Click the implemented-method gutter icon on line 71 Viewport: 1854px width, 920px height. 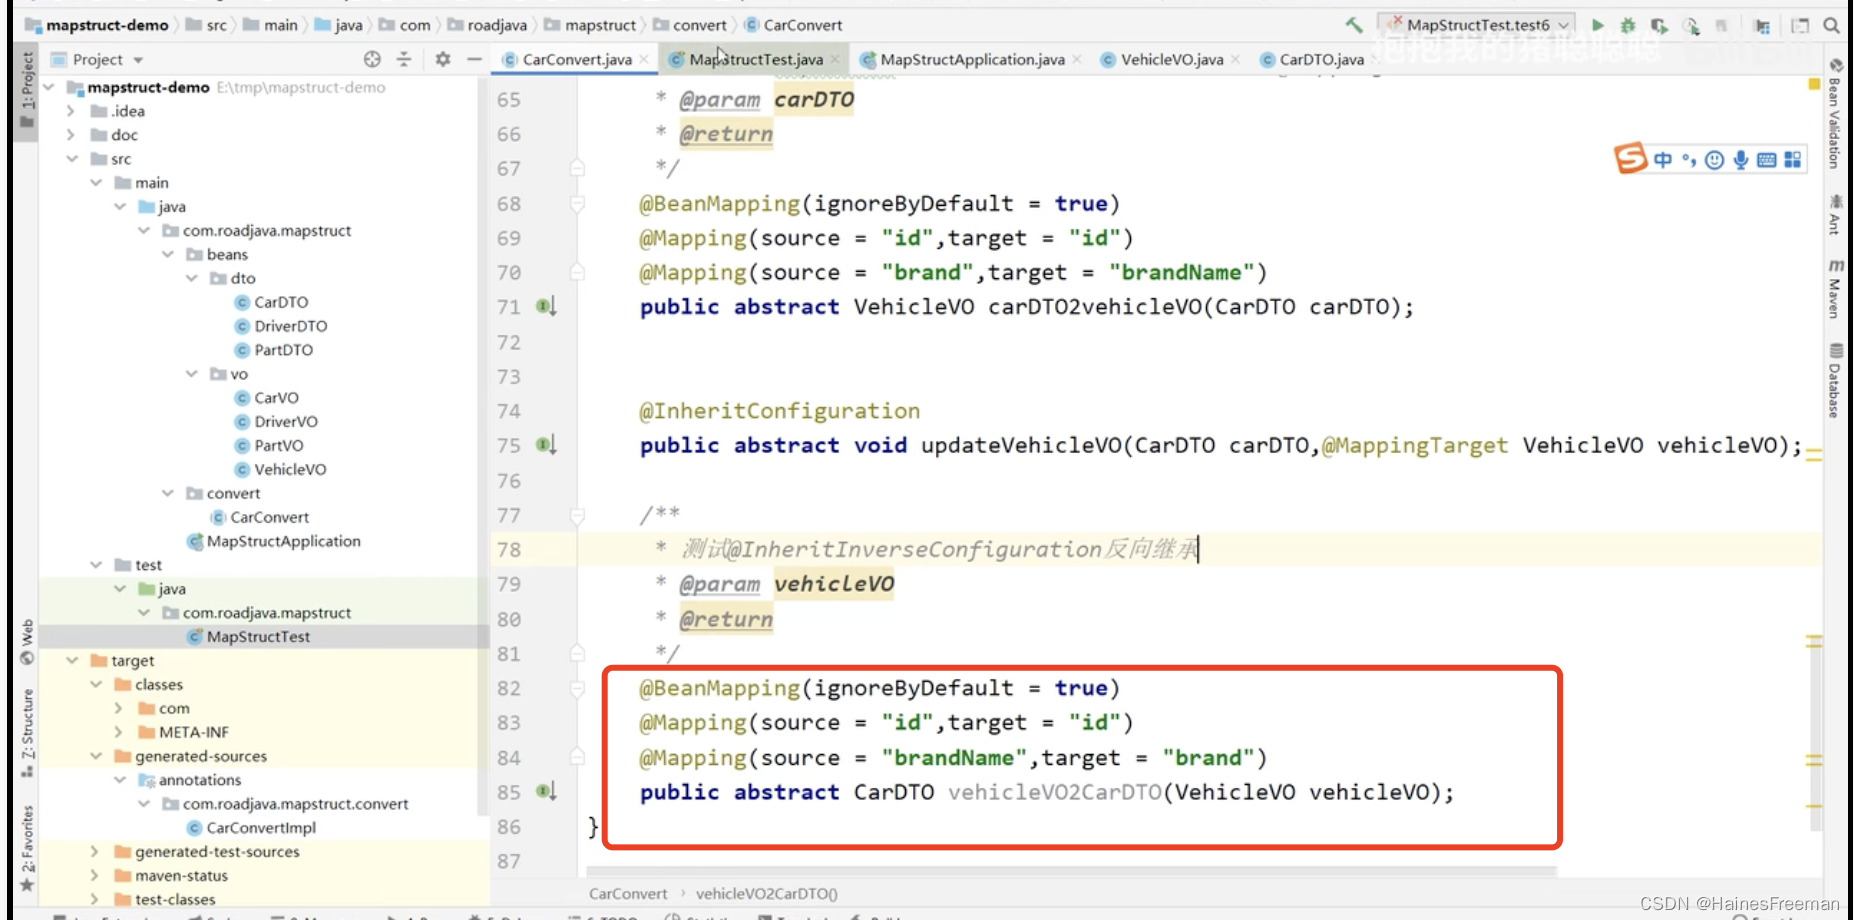[545, 307]
